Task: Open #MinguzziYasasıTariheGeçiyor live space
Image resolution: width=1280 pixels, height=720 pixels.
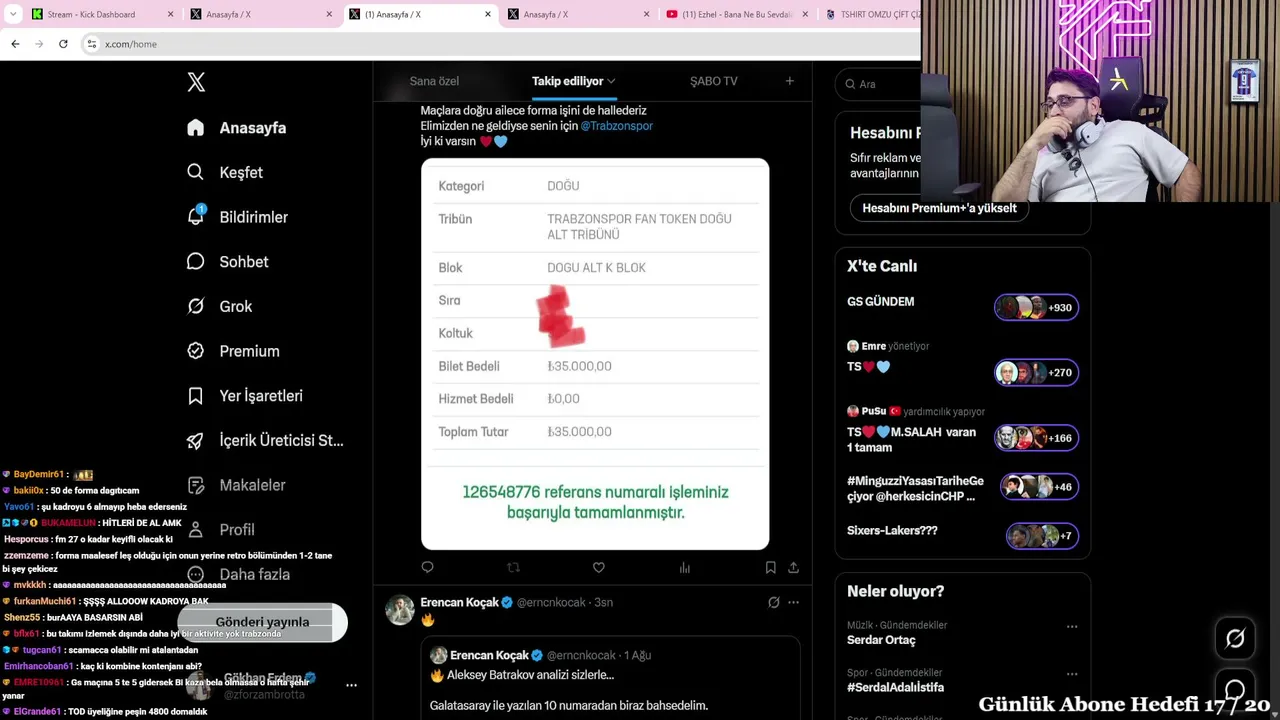Action: click(962, 487)
